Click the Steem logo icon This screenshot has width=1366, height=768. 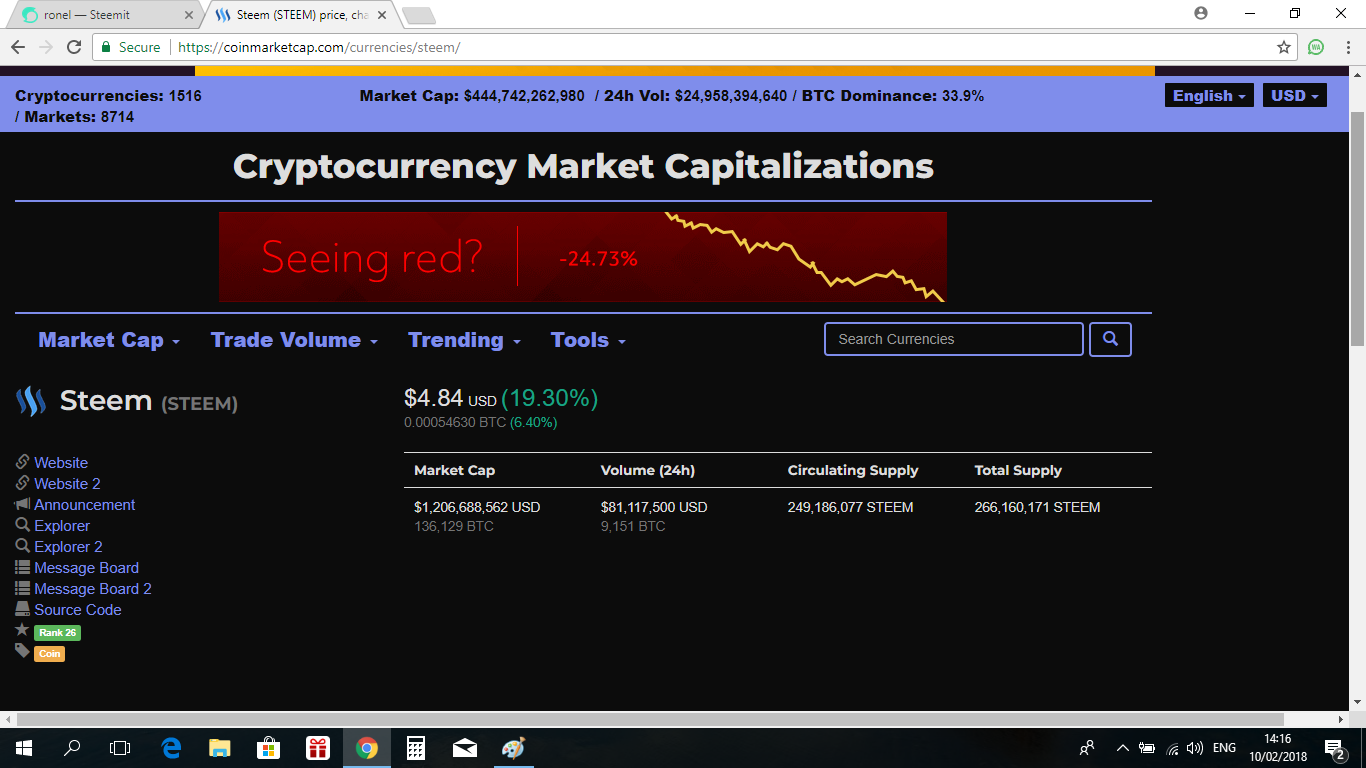31,402
